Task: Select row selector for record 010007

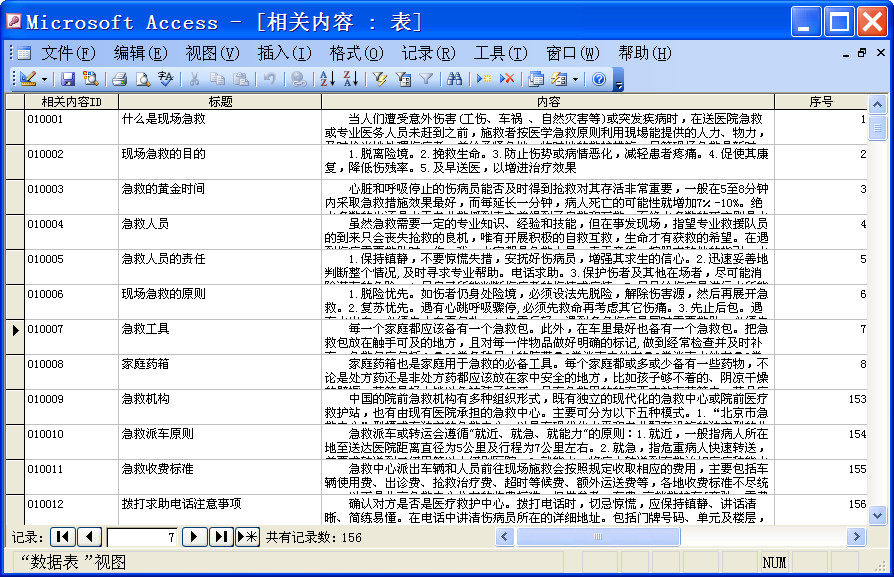Action: pyautogui.click(x=15, y=336)
